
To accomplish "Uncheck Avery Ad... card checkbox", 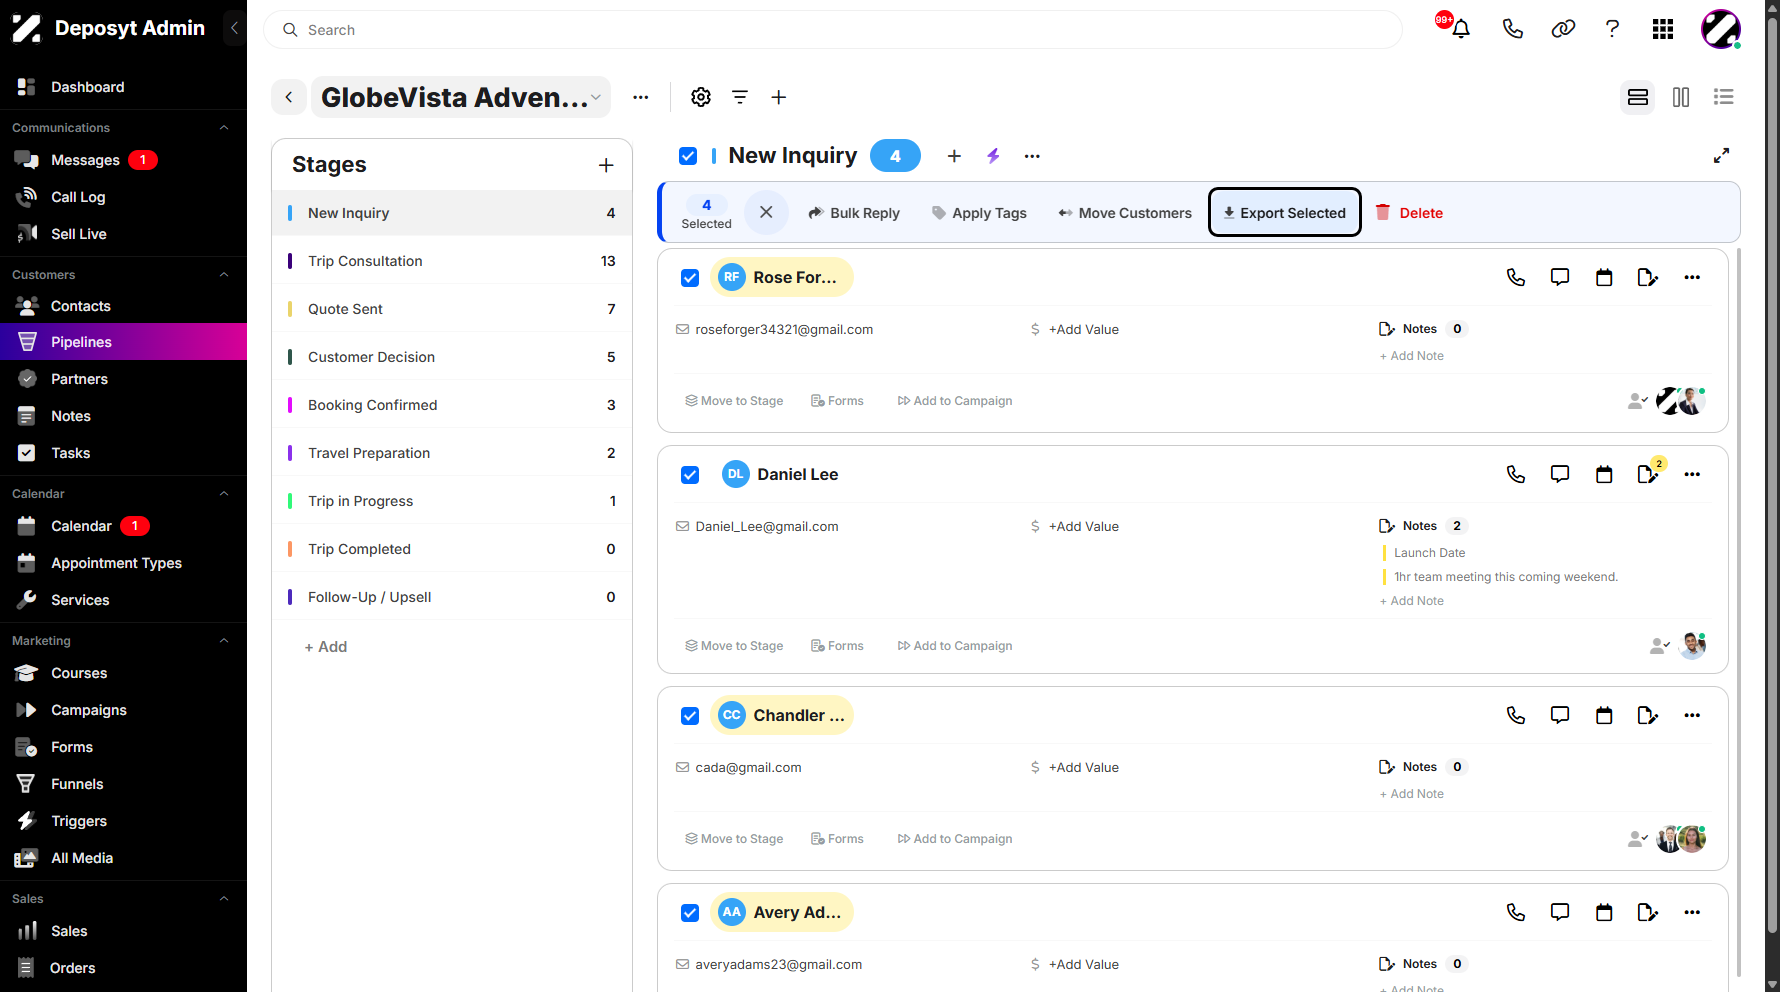I will [x=690, y=913].
